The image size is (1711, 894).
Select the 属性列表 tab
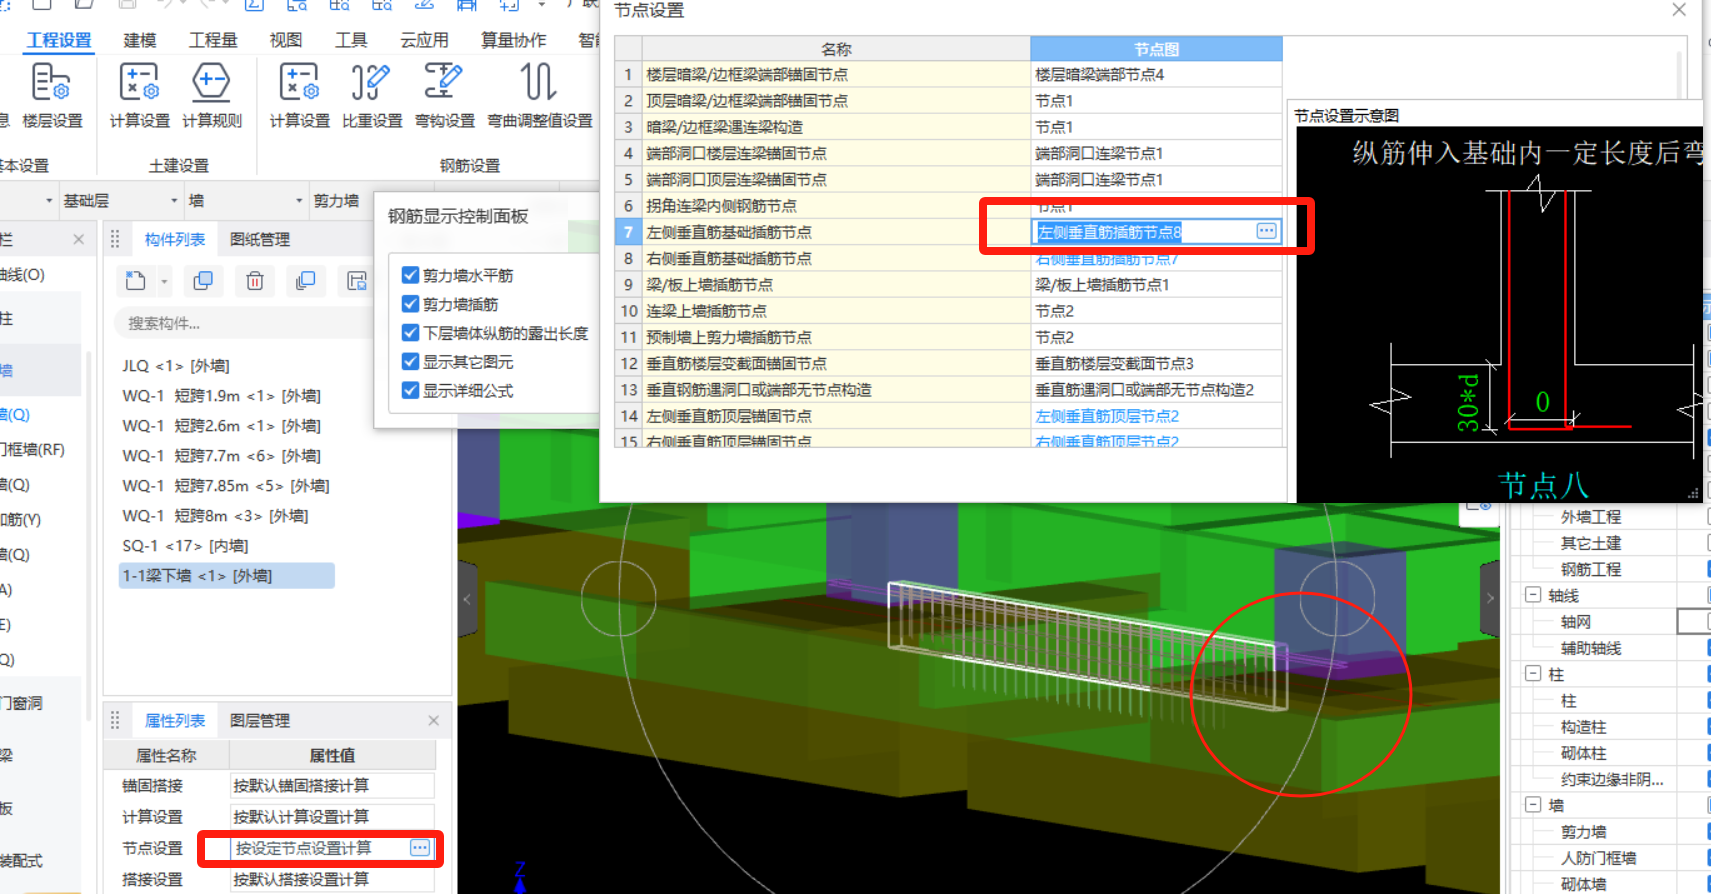[x=175, y=720]
